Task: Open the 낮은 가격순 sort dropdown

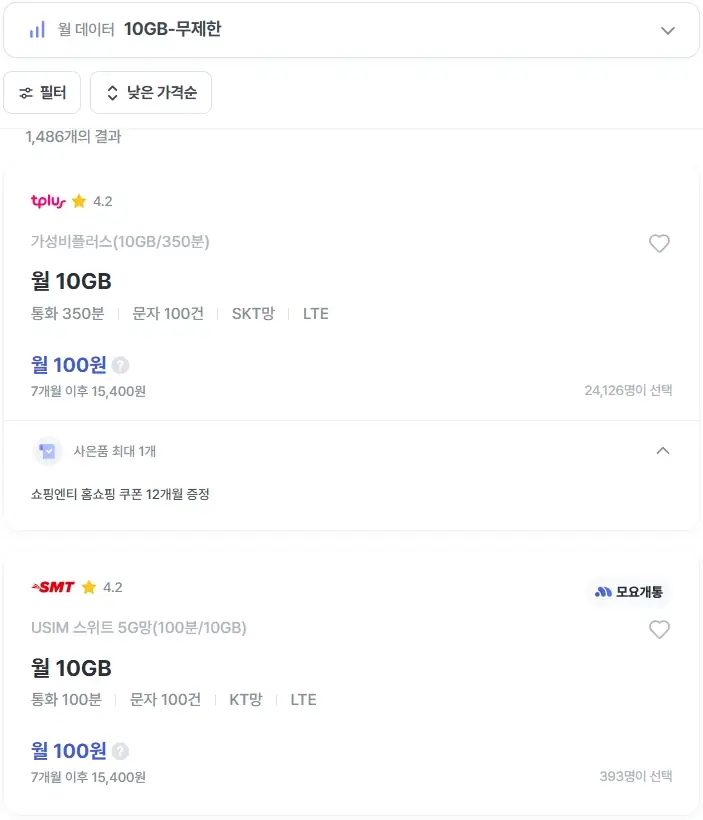Action: (151, 93)
